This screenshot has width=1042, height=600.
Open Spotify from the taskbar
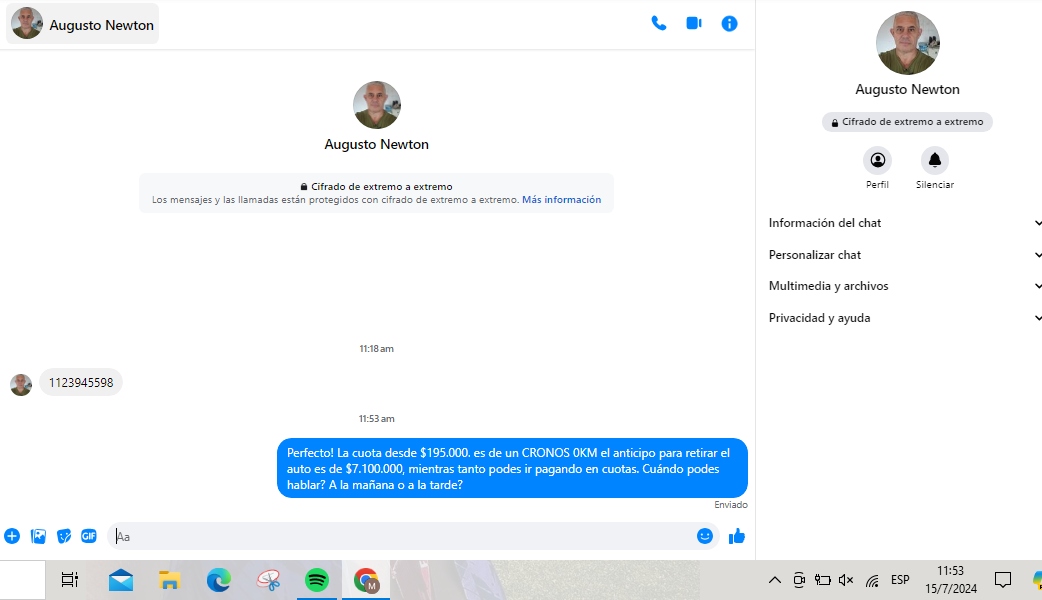coord(317,580)
